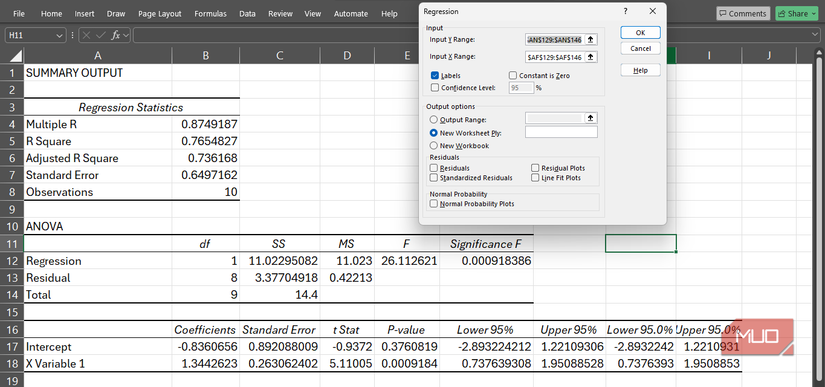Click the Significance F value 0.000918386

487,261
